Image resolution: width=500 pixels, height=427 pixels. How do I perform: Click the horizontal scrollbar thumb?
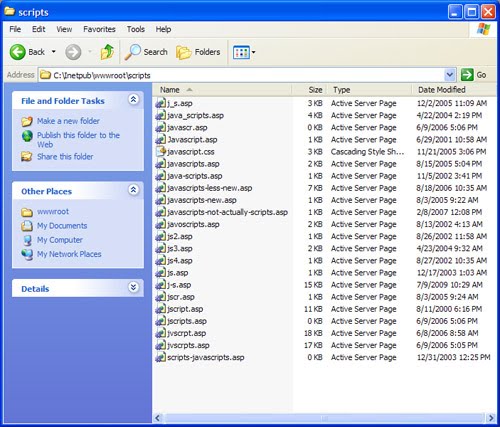coord(324,418)
